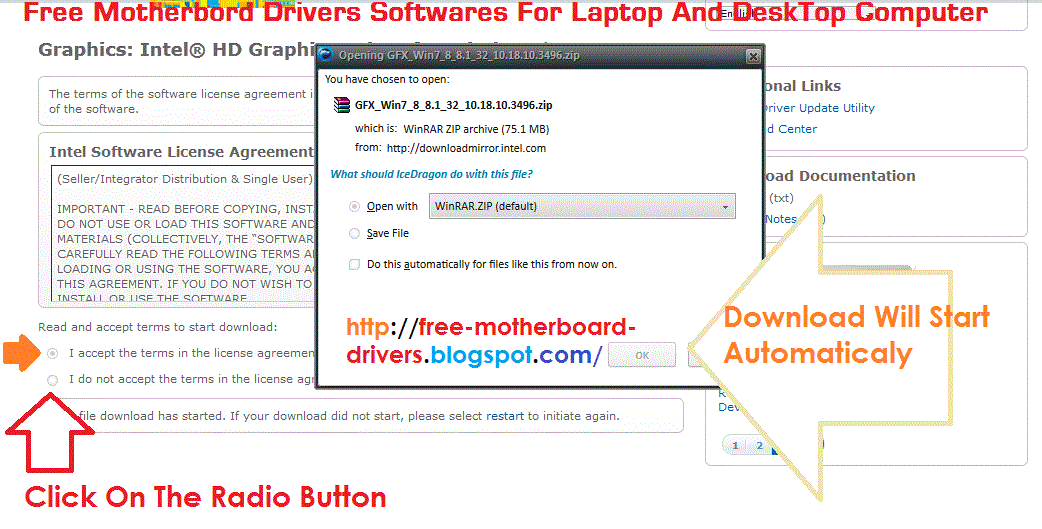Image resolution: width=1042 pixels, height=529 pixels.
Task: Select the Open with radio button
Action: [355, 207]
